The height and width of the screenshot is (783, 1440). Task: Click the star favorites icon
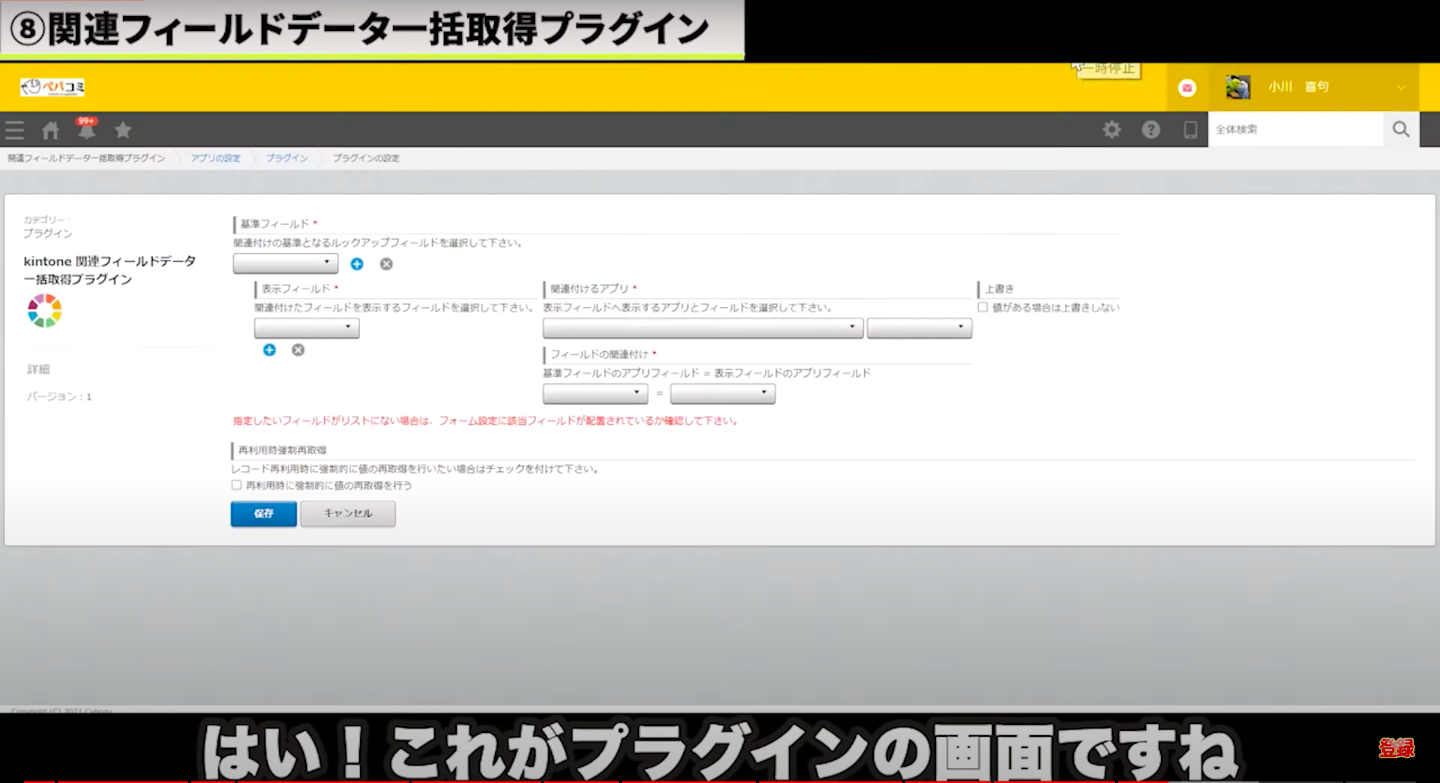123,130
